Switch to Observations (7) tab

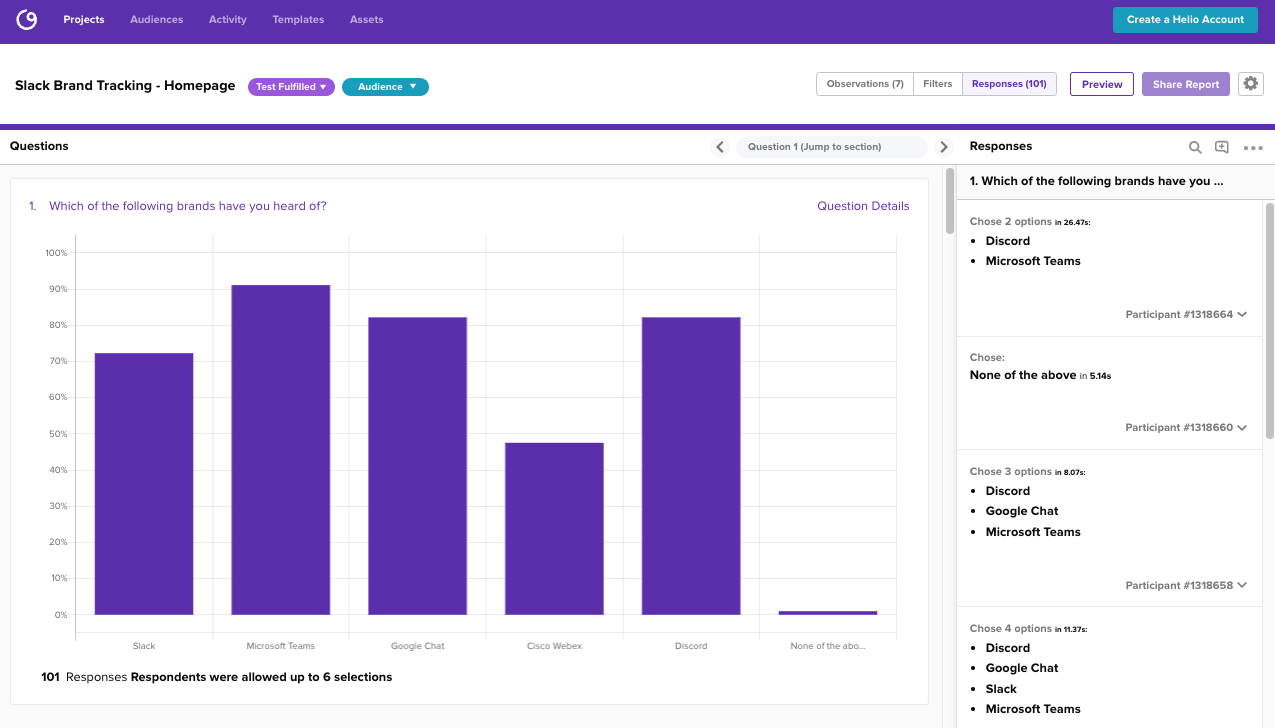point(865,84)
